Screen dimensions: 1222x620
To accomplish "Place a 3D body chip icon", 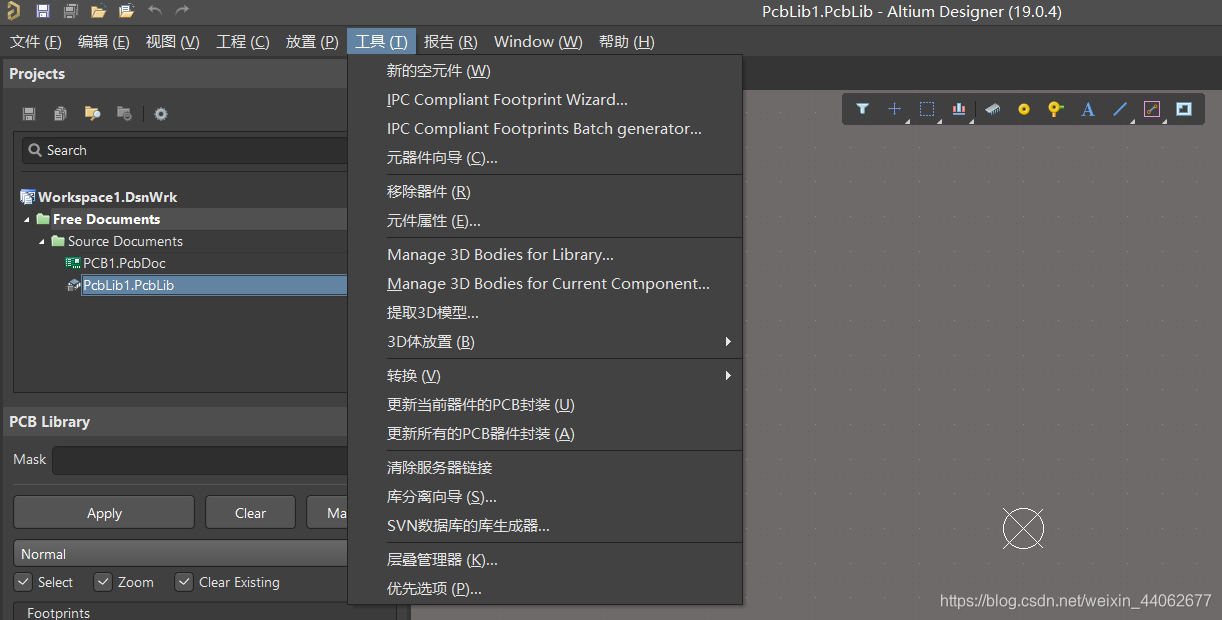I will (x=992, y=109).
